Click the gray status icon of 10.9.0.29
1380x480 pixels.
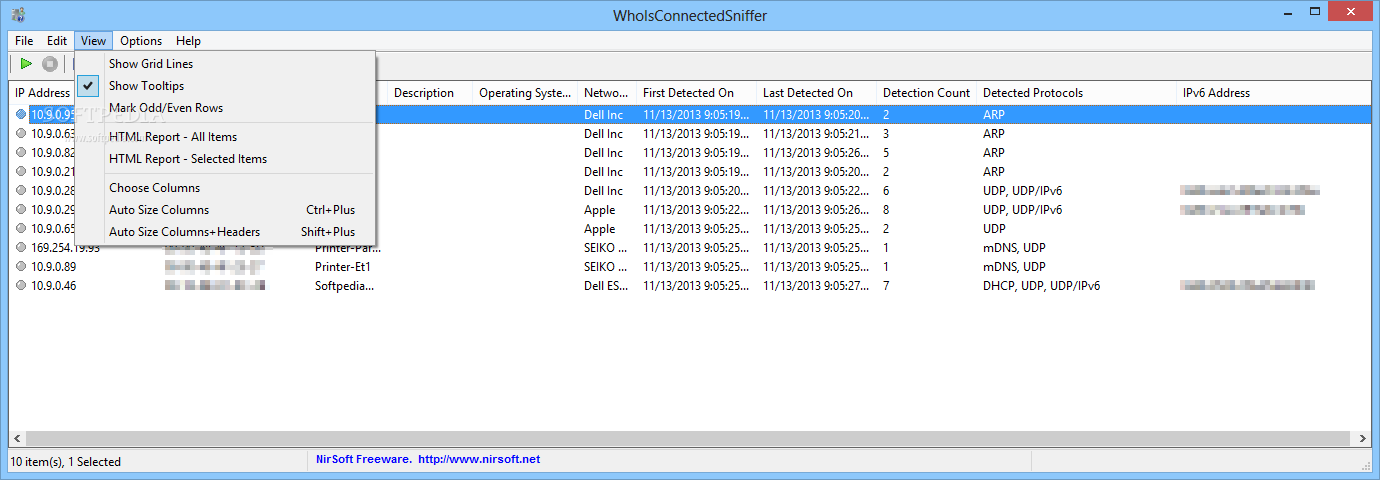[21, 210]
